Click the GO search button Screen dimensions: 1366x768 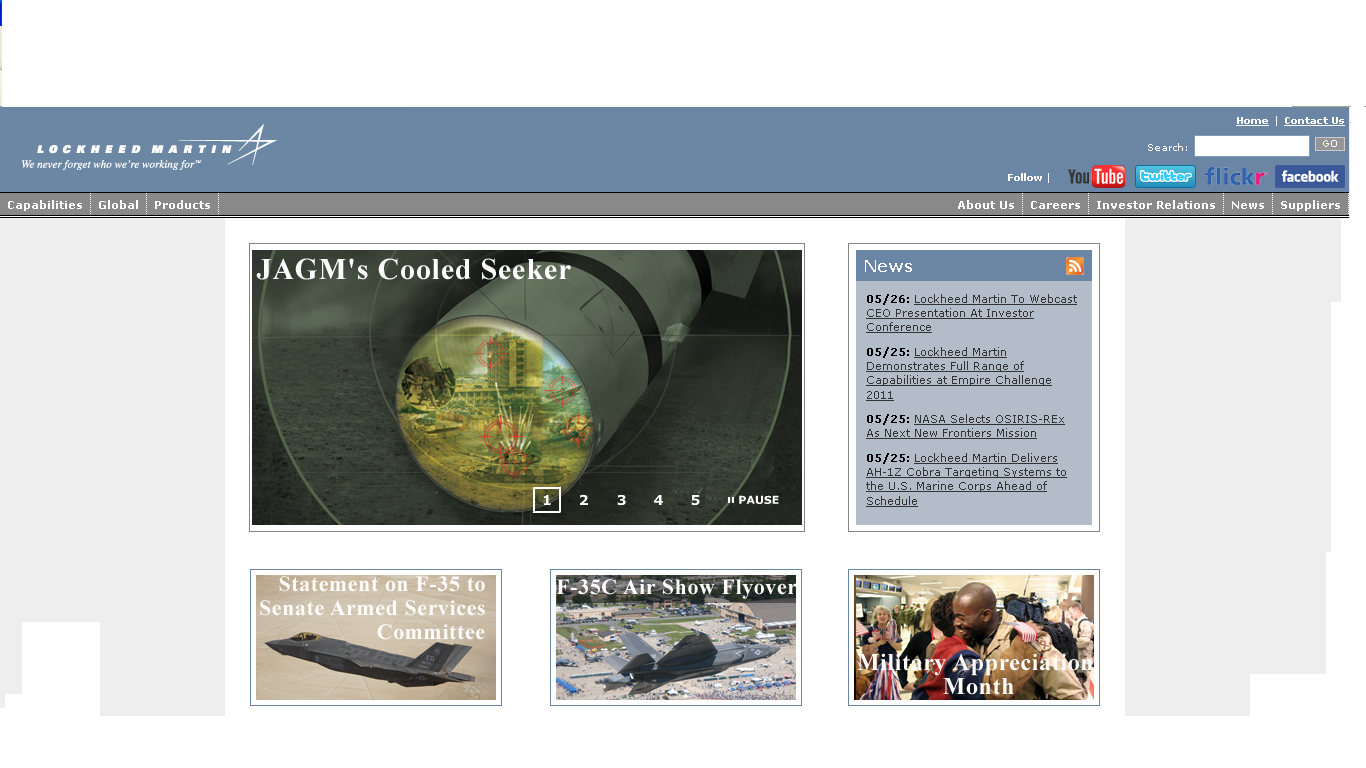point(1330,144)
